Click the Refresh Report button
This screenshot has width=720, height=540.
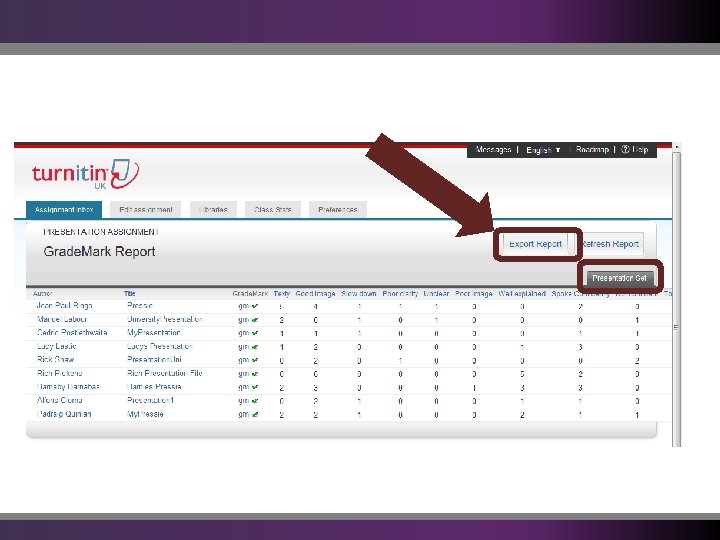coord(610,244)
